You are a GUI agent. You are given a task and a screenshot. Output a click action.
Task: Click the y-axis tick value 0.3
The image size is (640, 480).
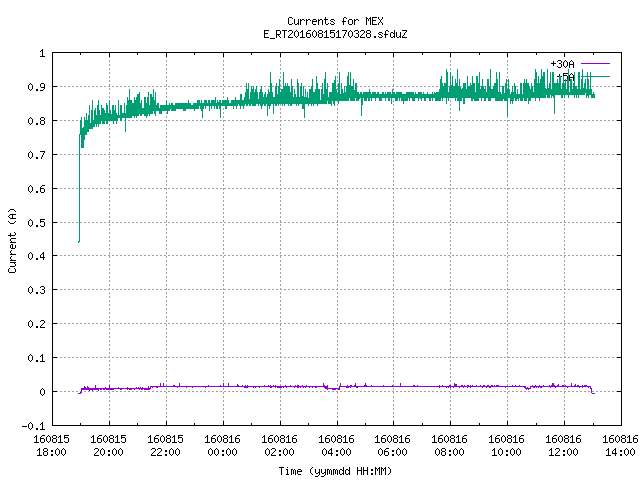(x=36, y=290)
